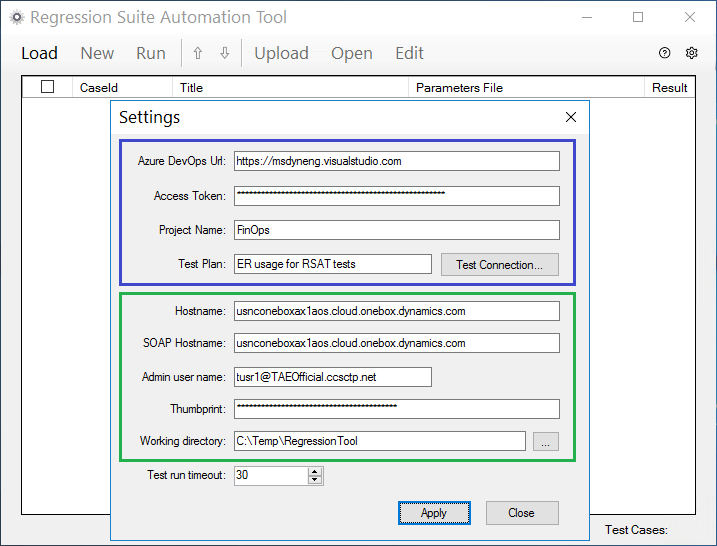Image resolution: width=717 pixels, height=546 pixels.
Task: Decrease Test run timeout with down arrow
Action: tap(315, 480)
